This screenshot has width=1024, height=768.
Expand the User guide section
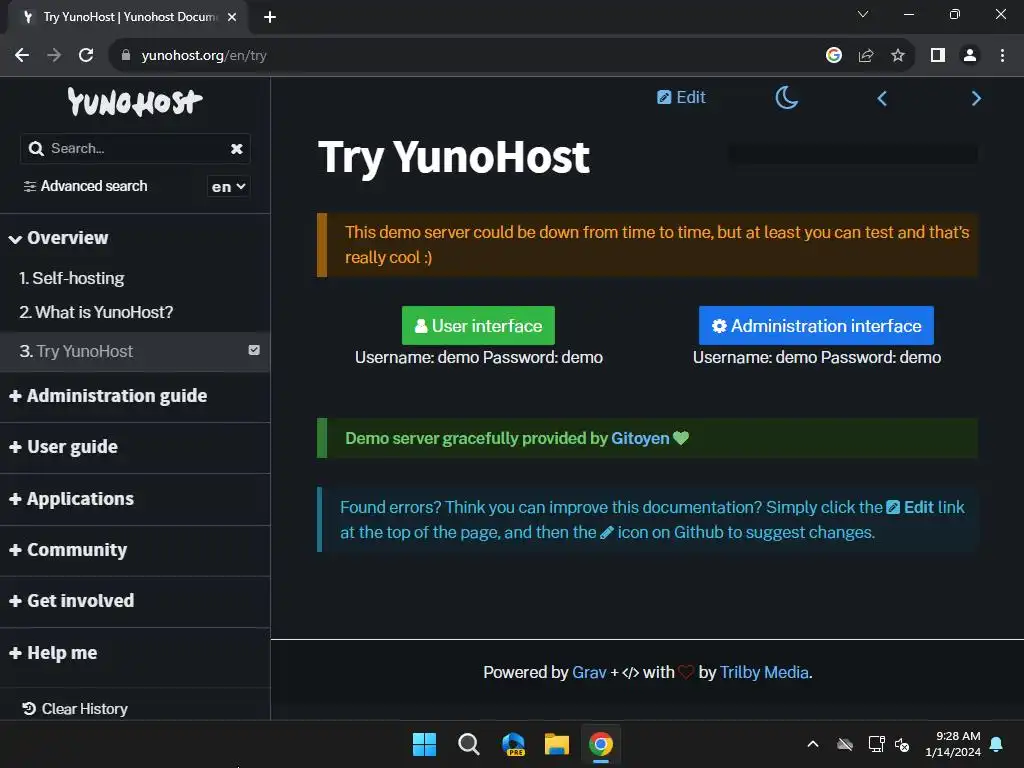(63, 447)
